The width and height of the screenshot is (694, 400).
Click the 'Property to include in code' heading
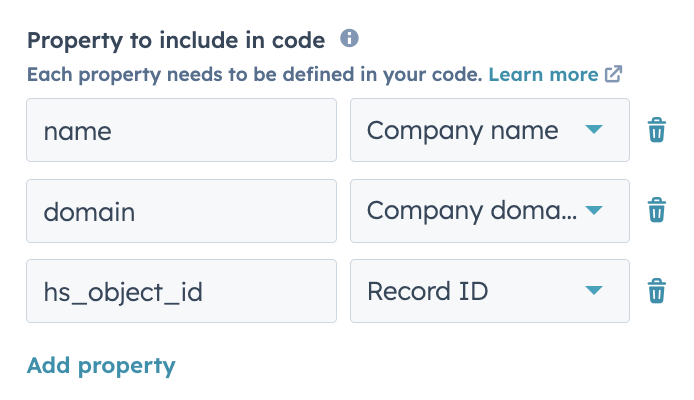[x=176, y=40]
